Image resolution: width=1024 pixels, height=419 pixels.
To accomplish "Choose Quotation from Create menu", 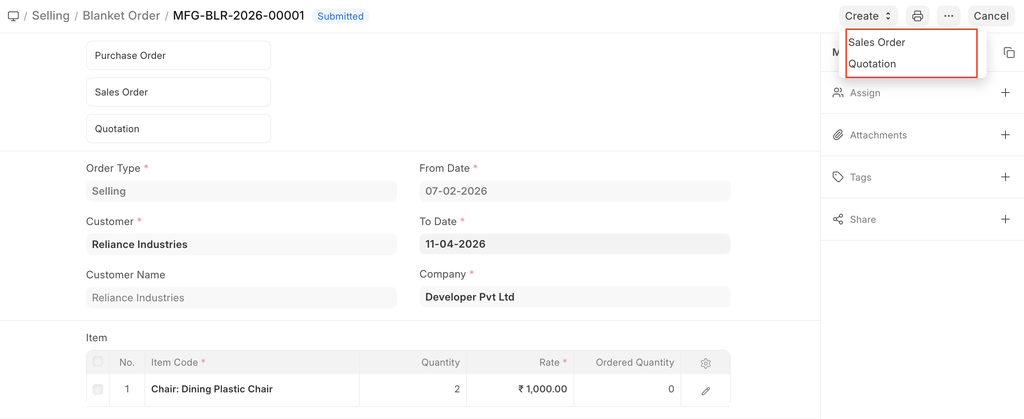I will click(872, 64).
